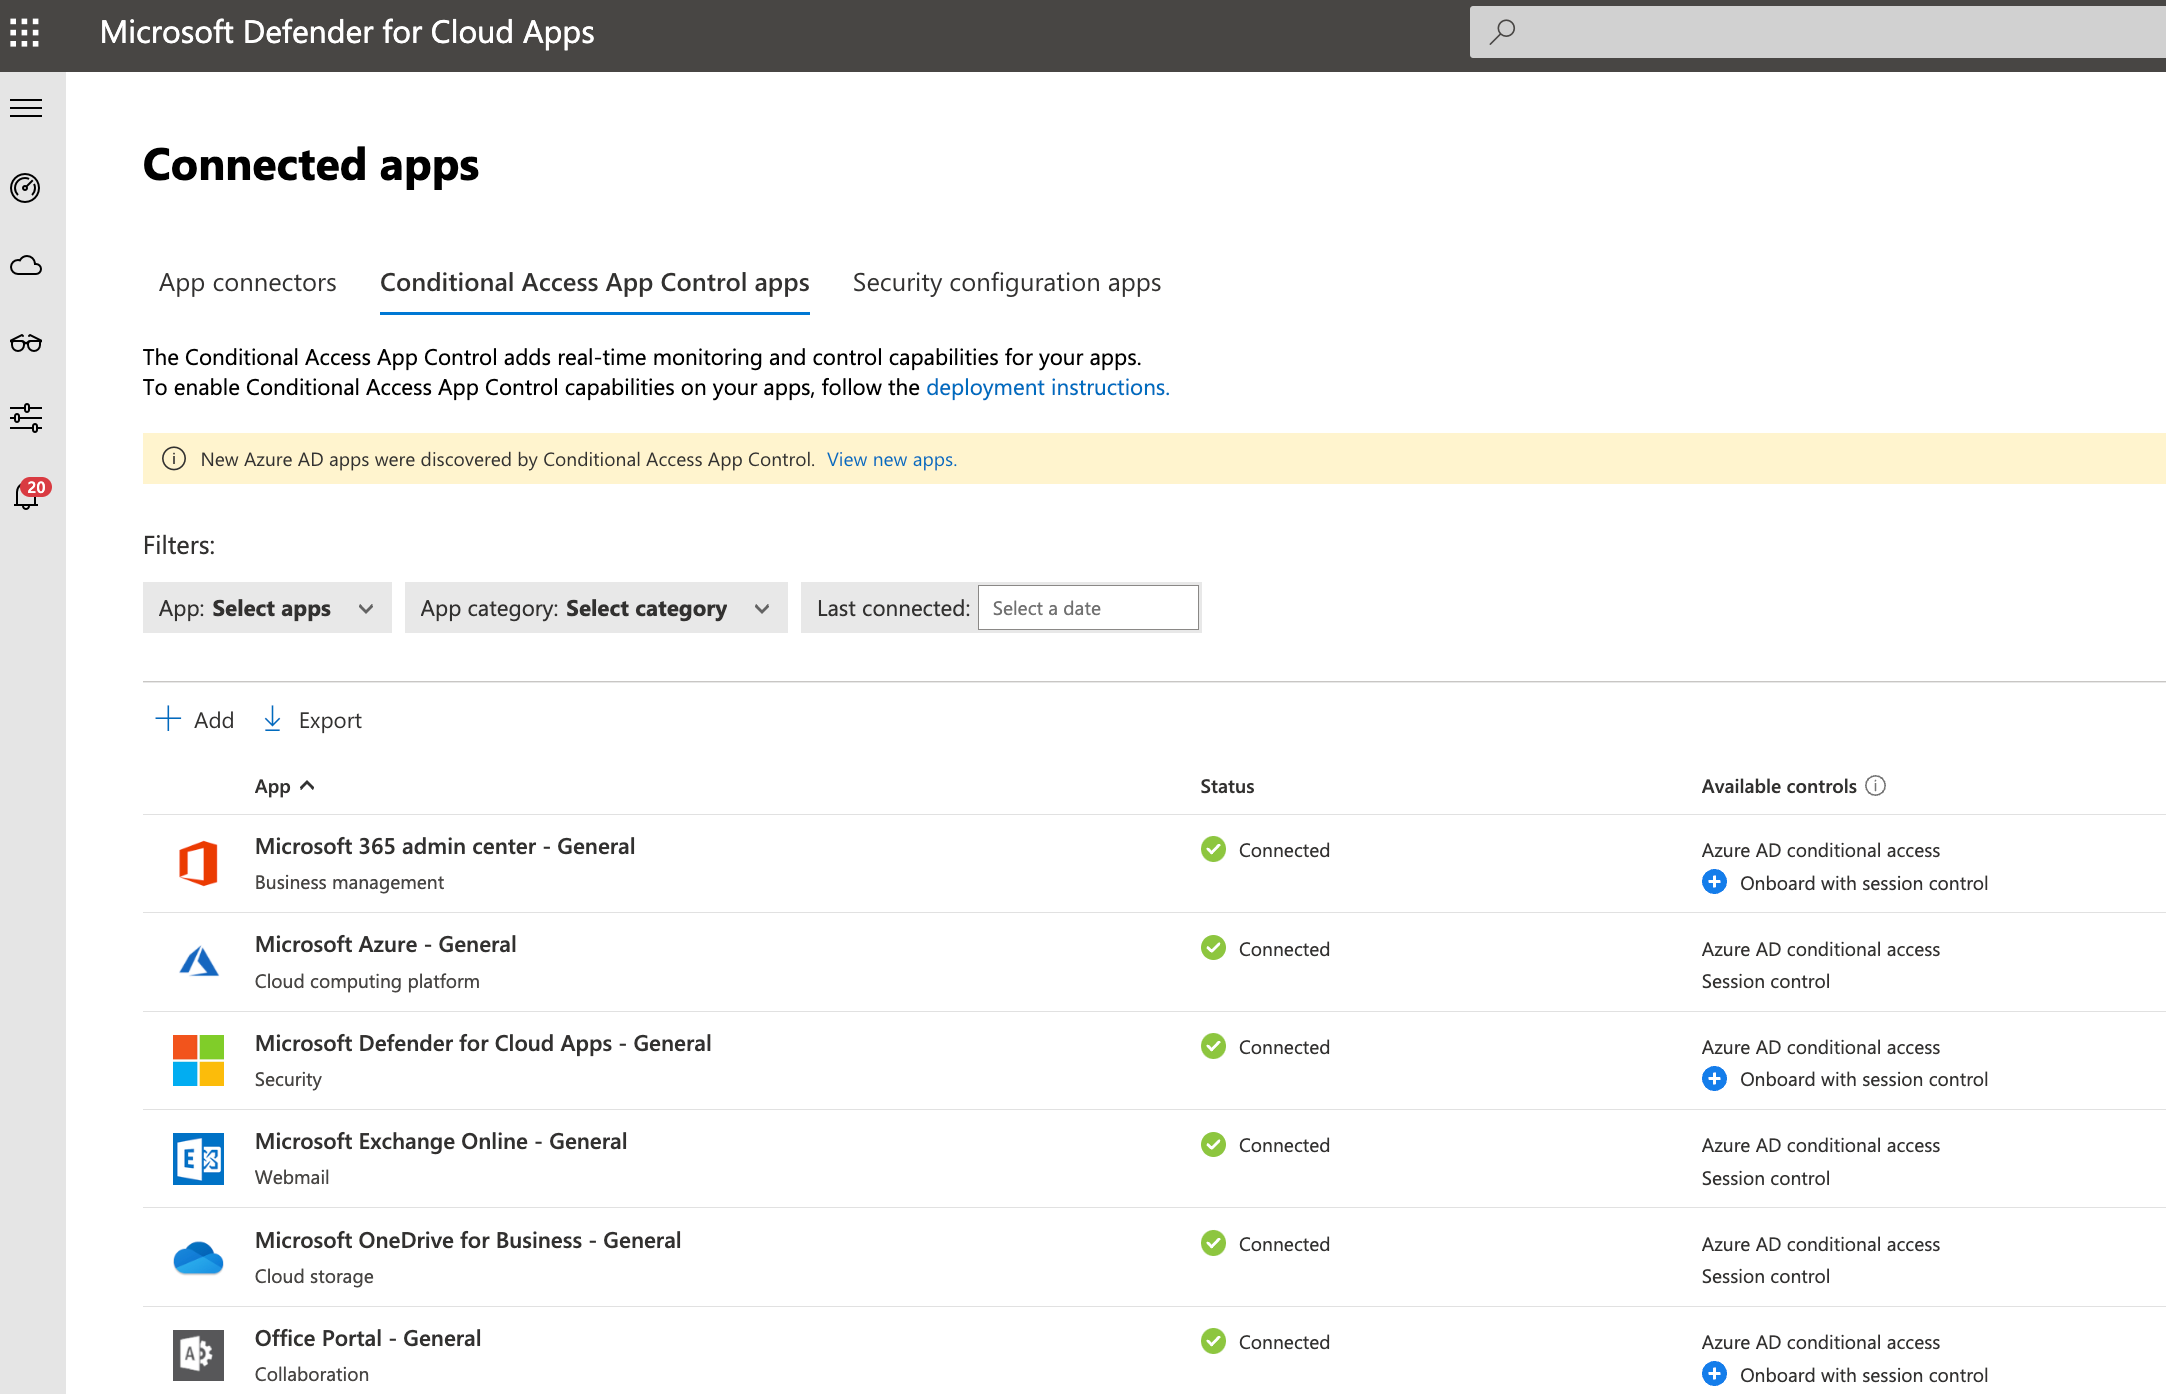The width and height of the screenshot is (2166, 1394).
Task: Click Connected check icon for Office Portal
Action: point(1213,1341)
